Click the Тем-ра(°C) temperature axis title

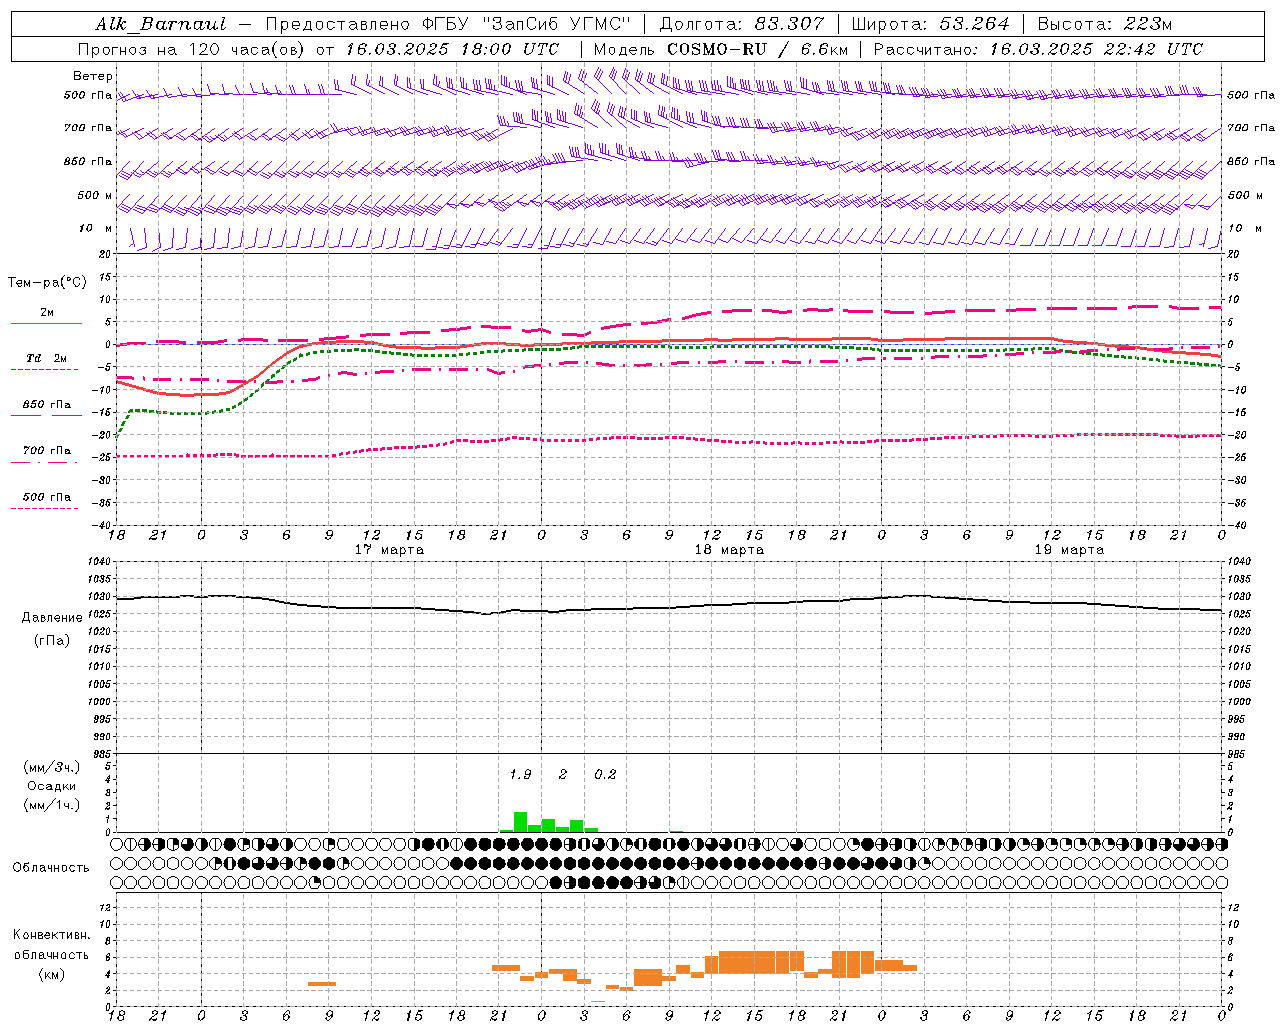[47, 283]
